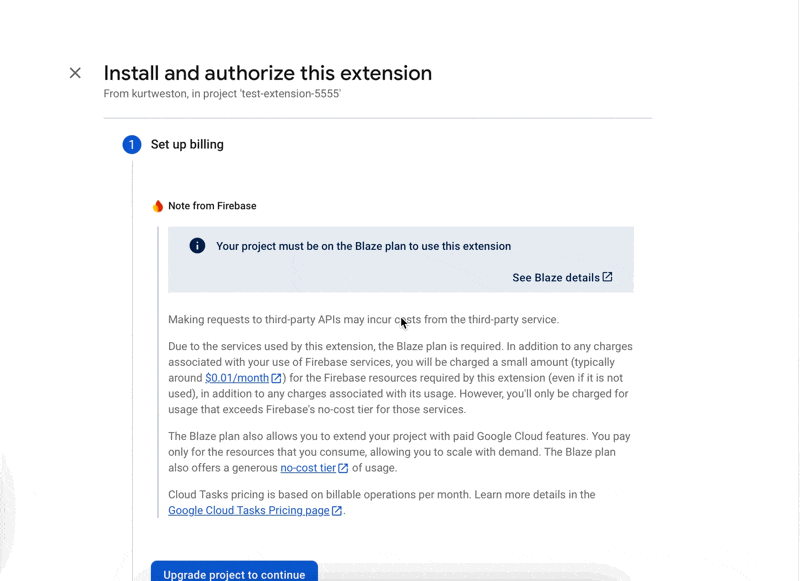Open the $0.01/month pricing link
800x581 pixels.
click(x=237, y=378)
